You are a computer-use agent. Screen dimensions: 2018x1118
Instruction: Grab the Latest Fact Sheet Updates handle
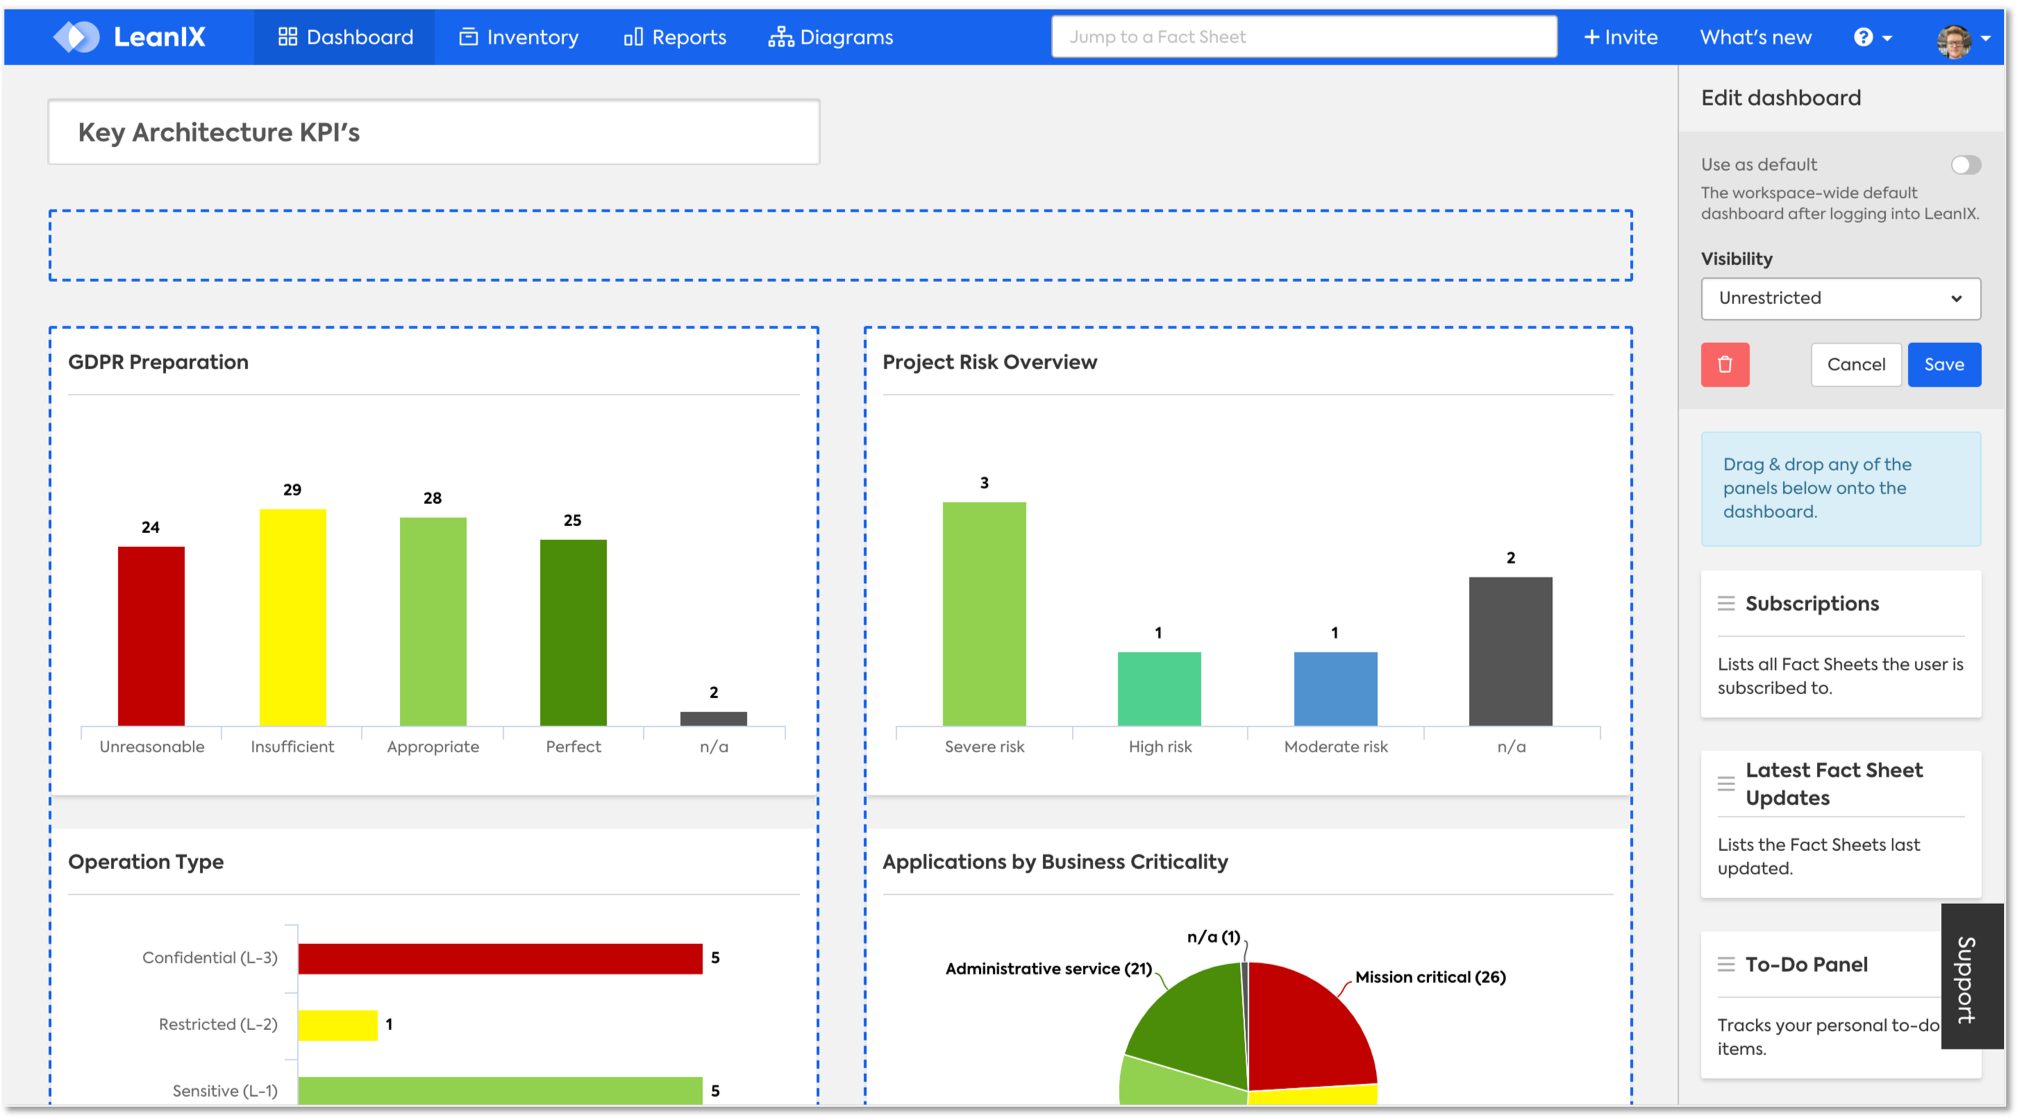click(1726, 784)
